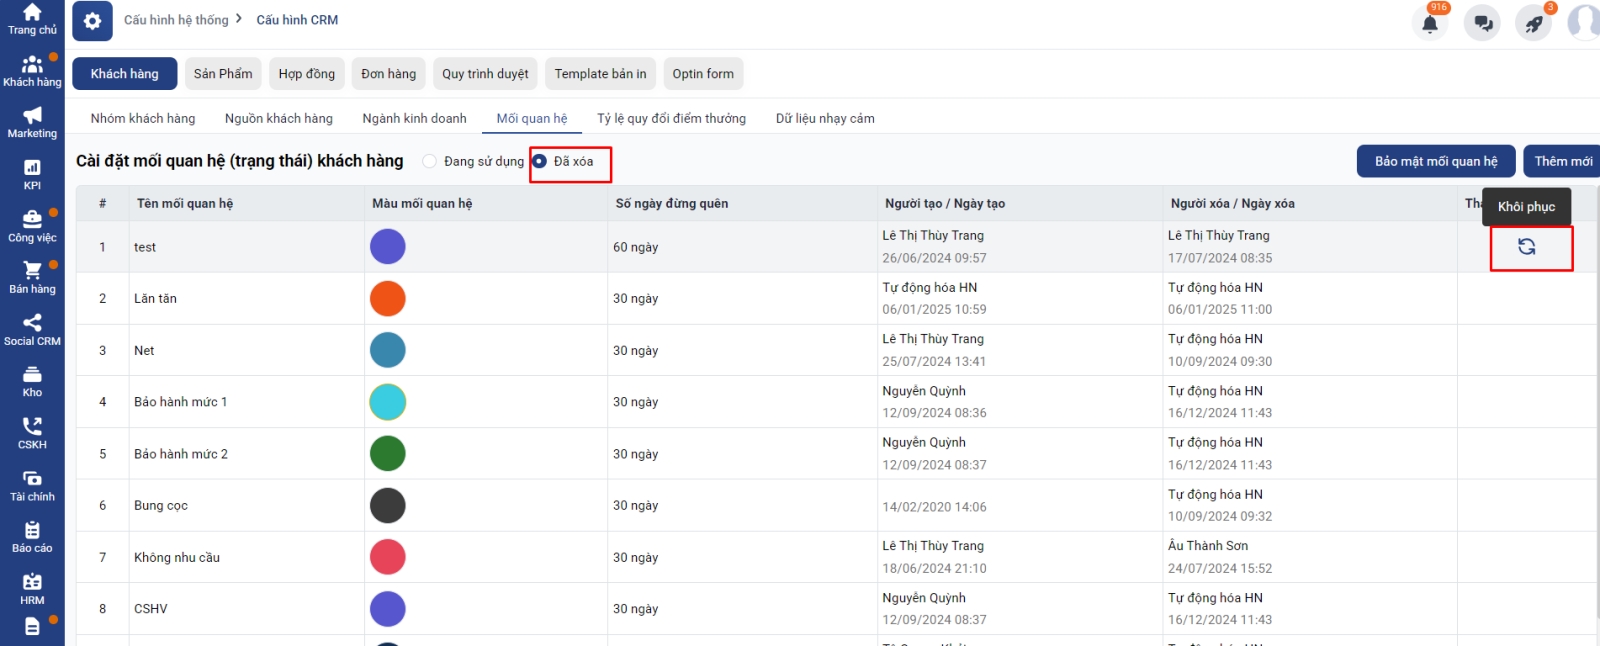Click the orange color swatch for Lân tân
The height and width of the screenshot is (646, 1600).
point(387,298)
